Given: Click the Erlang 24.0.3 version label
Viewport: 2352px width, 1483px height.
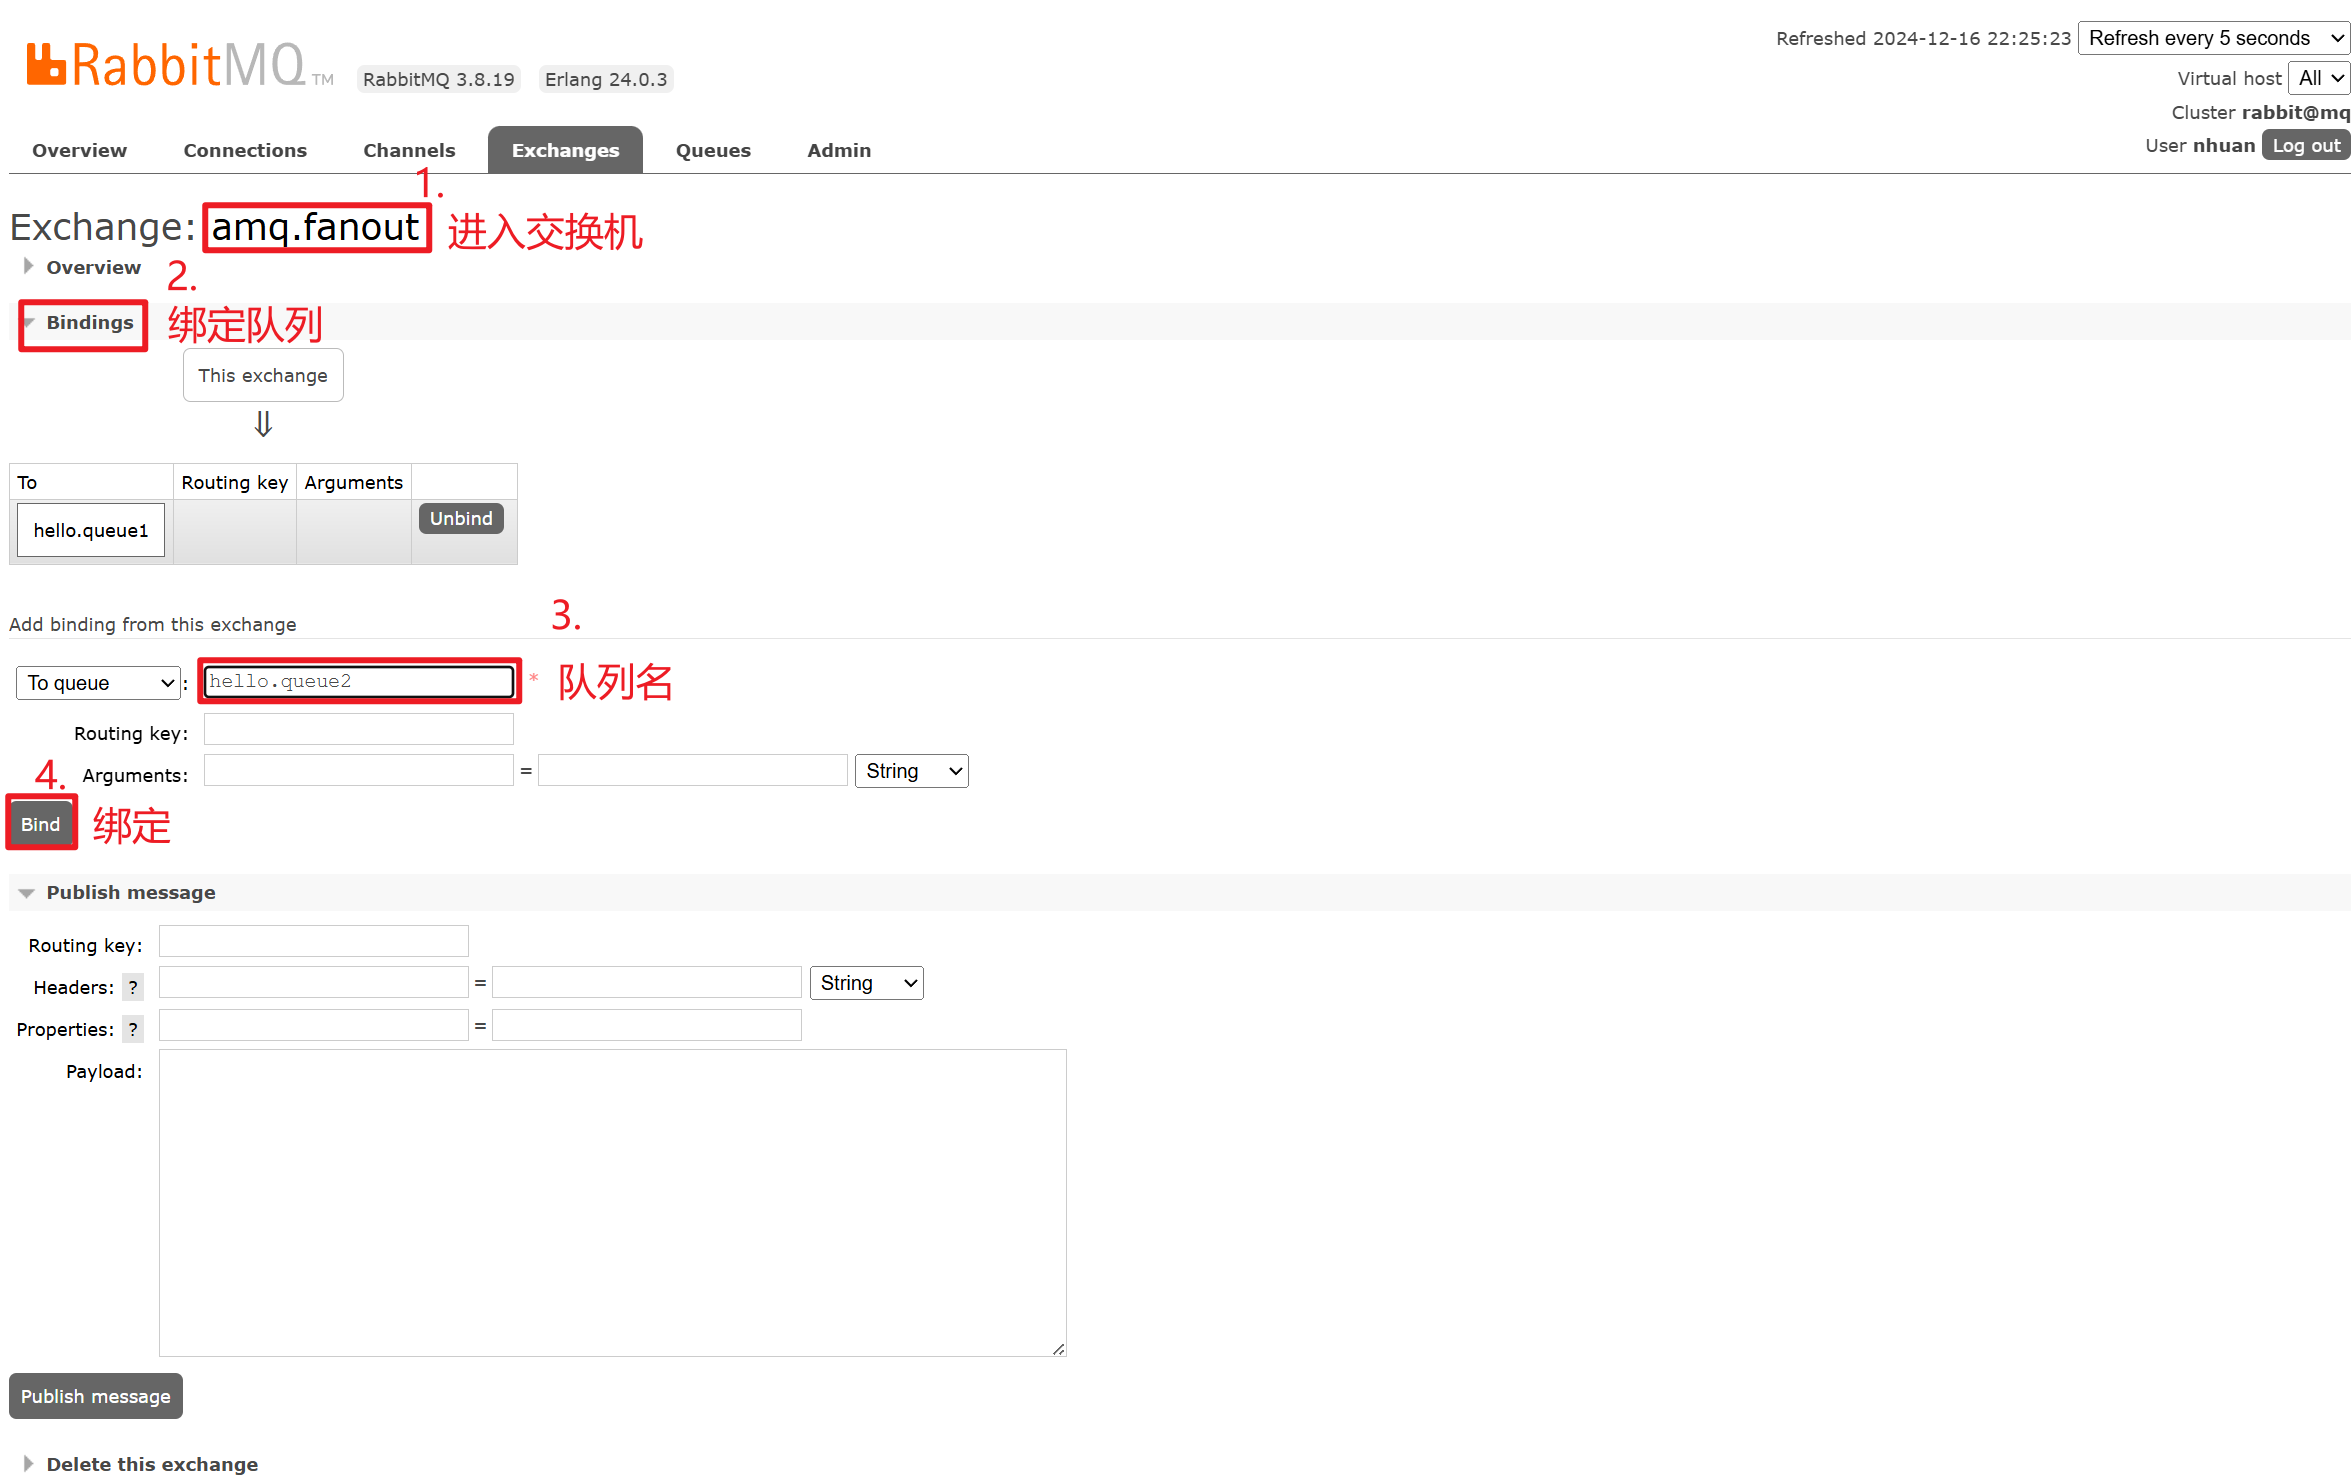Looking at the screenshot, I should 606,79.
